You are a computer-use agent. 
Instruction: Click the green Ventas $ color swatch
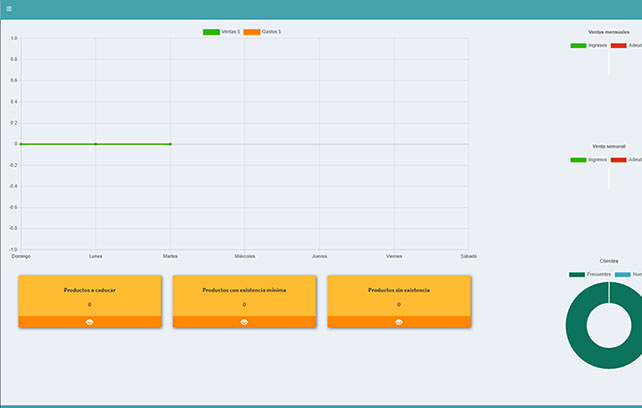pos(211,32)
